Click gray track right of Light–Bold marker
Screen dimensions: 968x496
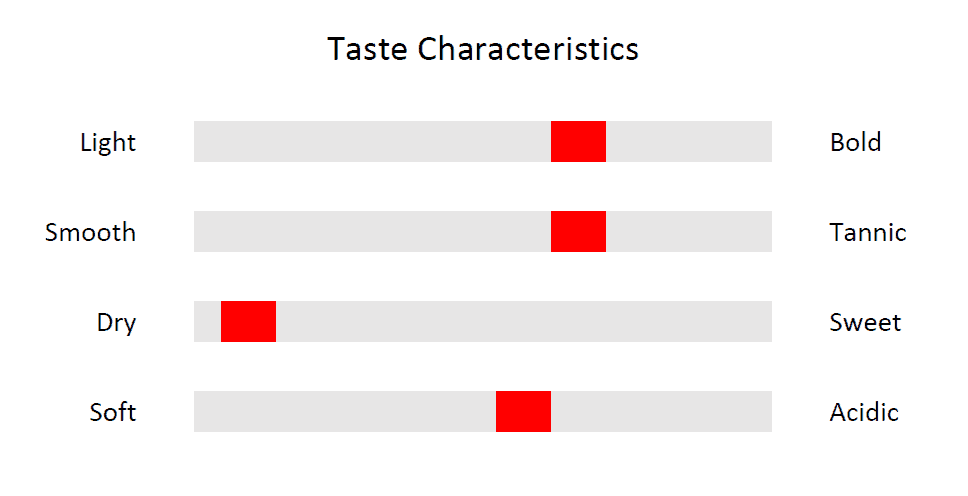click(689, 141)
